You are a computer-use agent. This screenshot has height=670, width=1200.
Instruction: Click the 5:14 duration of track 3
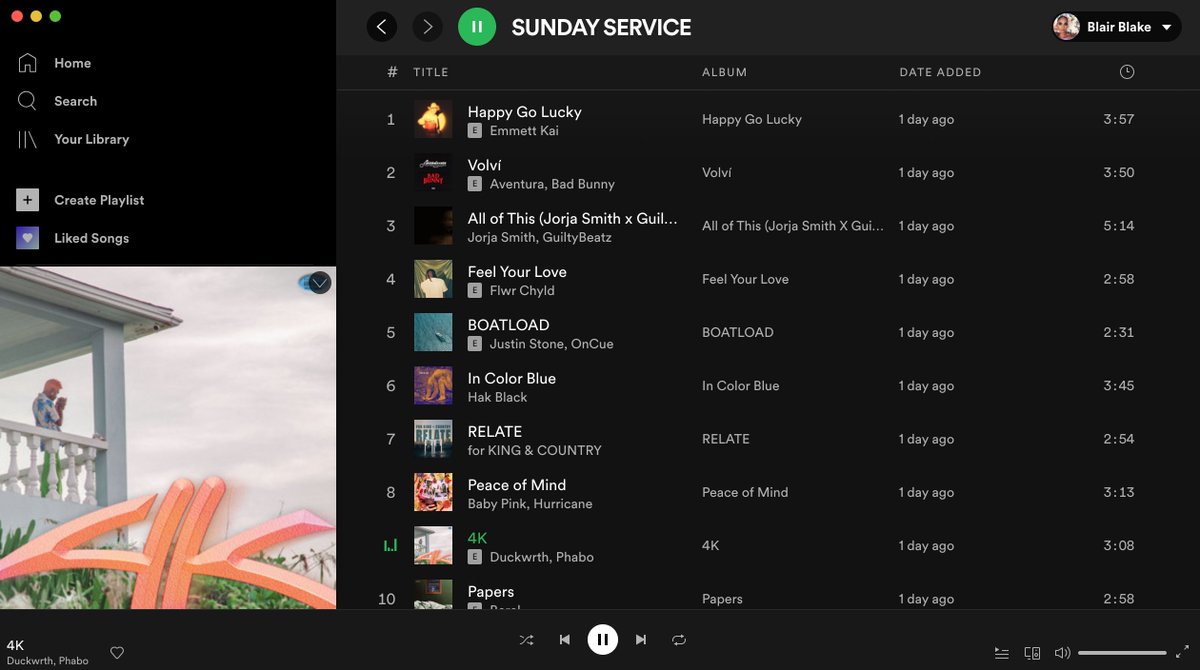click(1119, 226)
